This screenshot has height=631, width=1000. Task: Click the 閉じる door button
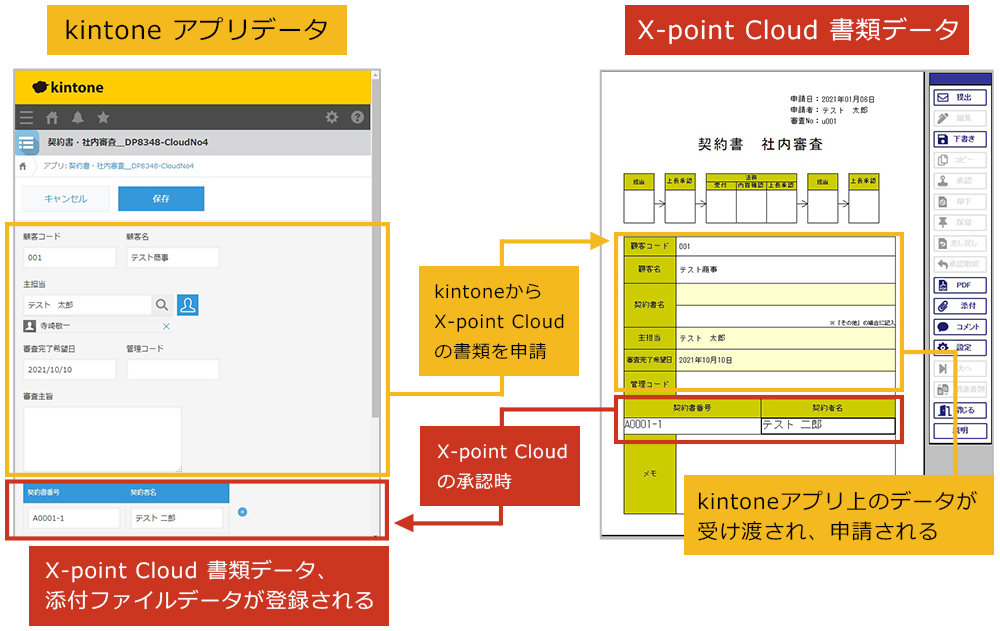(960, 410)
